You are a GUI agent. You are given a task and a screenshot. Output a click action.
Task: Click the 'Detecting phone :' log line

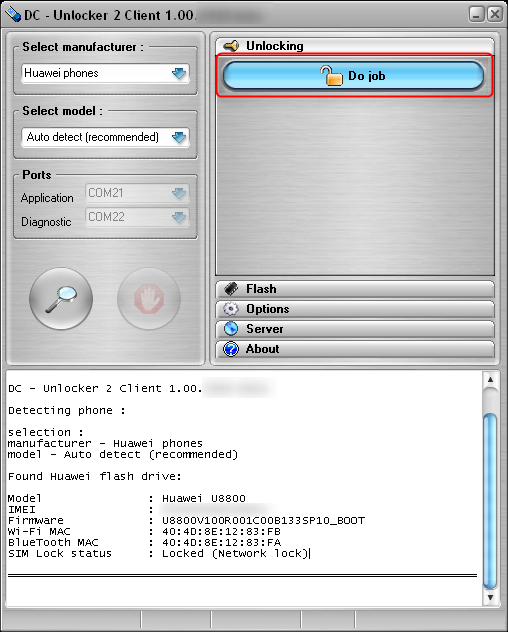[67, 410]
